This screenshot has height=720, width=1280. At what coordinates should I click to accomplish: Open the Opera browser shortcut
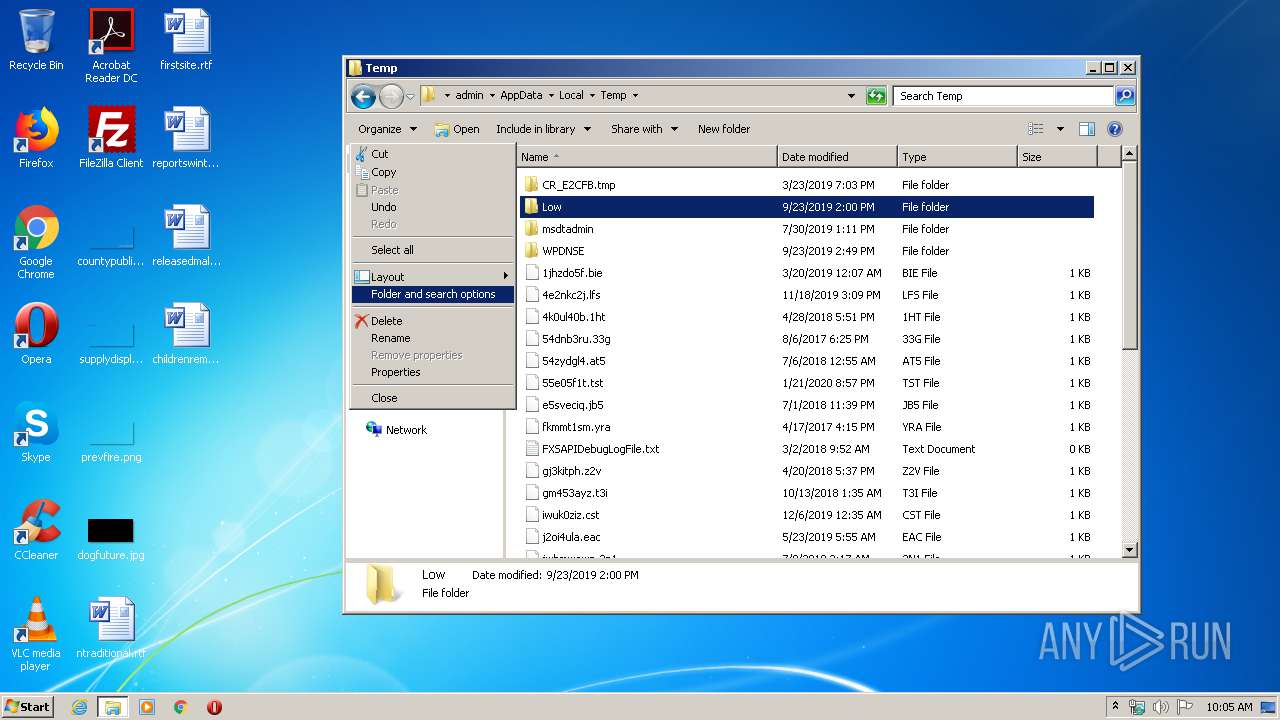36,334
